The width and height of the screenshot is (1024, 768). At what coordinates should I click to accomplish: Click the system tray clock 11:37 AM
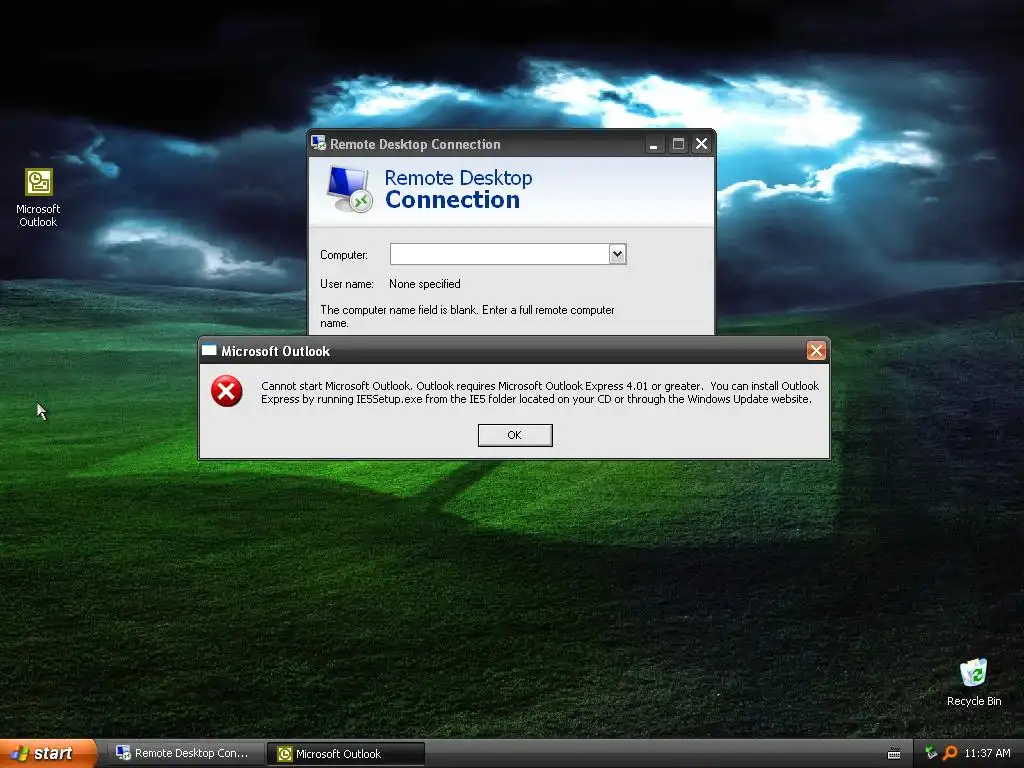tap(987, 753)
